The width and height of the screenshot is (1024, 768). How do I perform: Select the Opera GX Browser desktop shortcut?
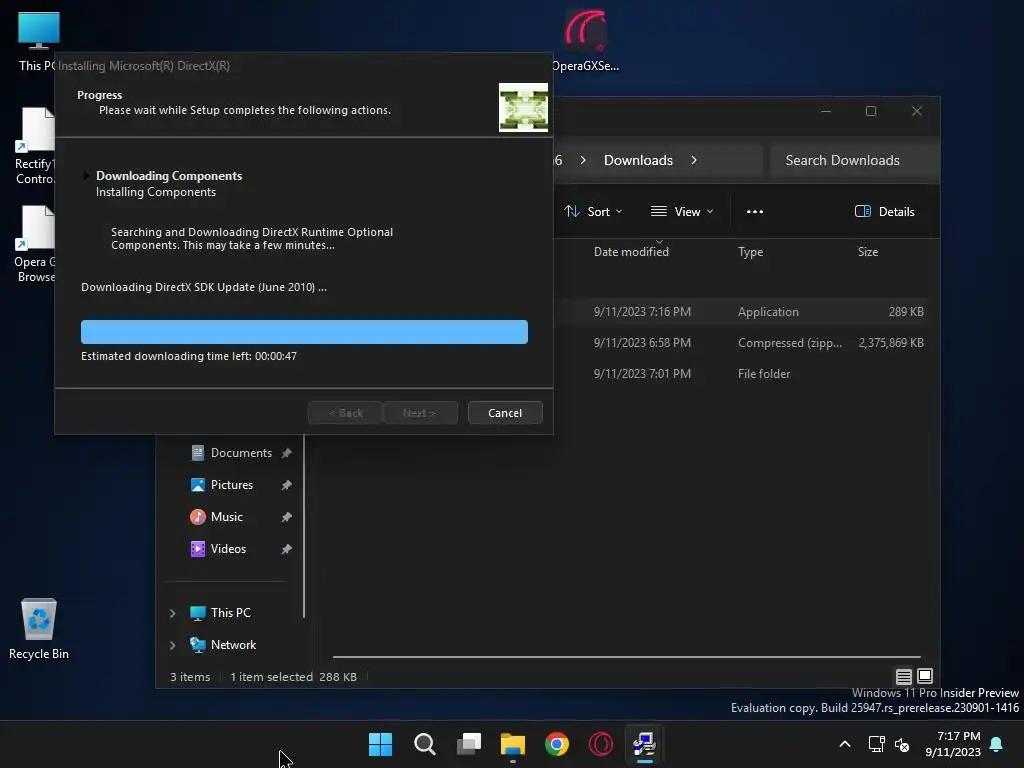(x=35, y=244)
